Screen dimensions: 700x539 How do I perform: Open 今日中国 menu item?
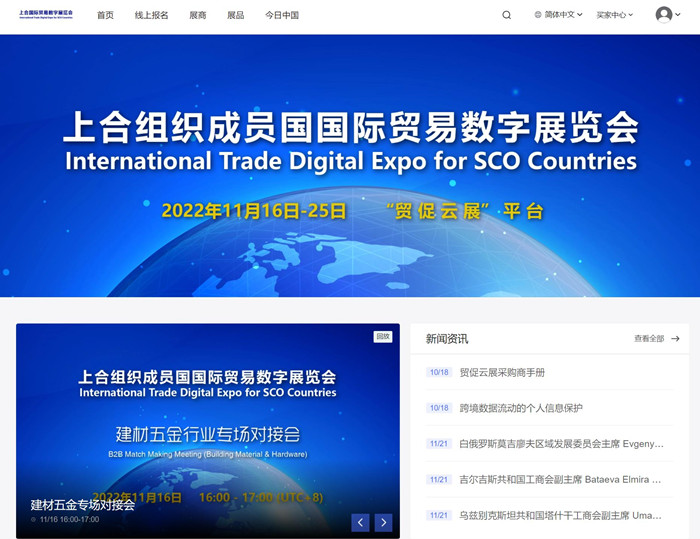click(282, 15)
